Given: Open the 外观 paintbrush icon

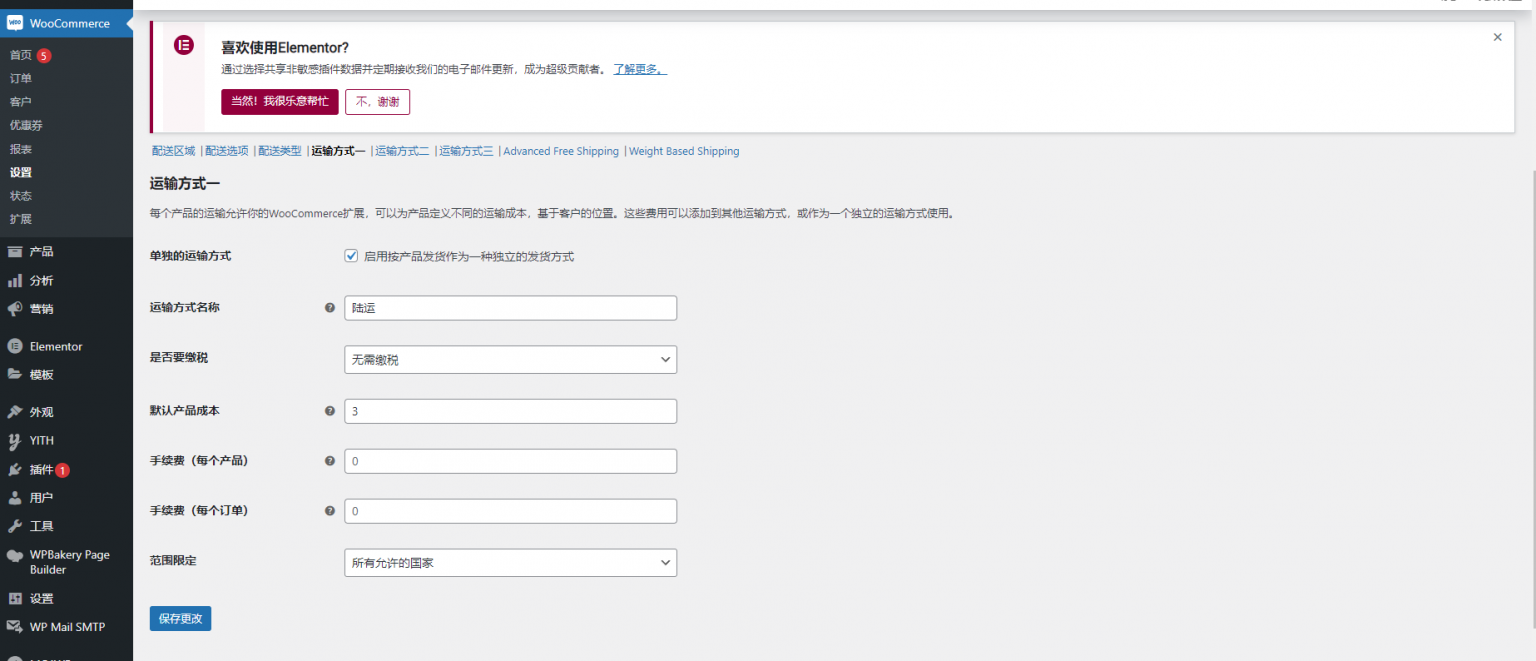Looking at the screenshot, I should [x=15, y=412].
